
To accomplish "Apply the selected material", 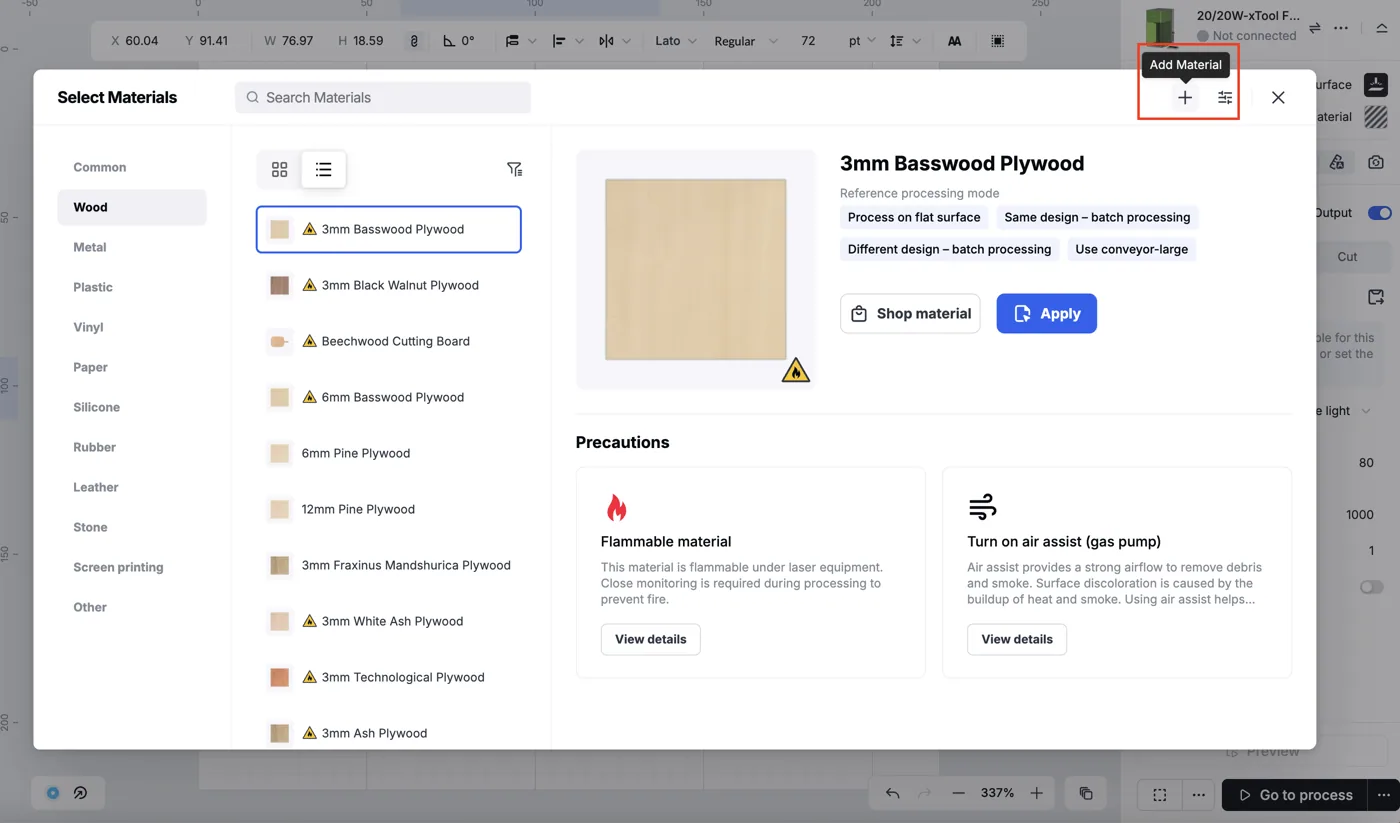I will click(x=1046, y=313).
